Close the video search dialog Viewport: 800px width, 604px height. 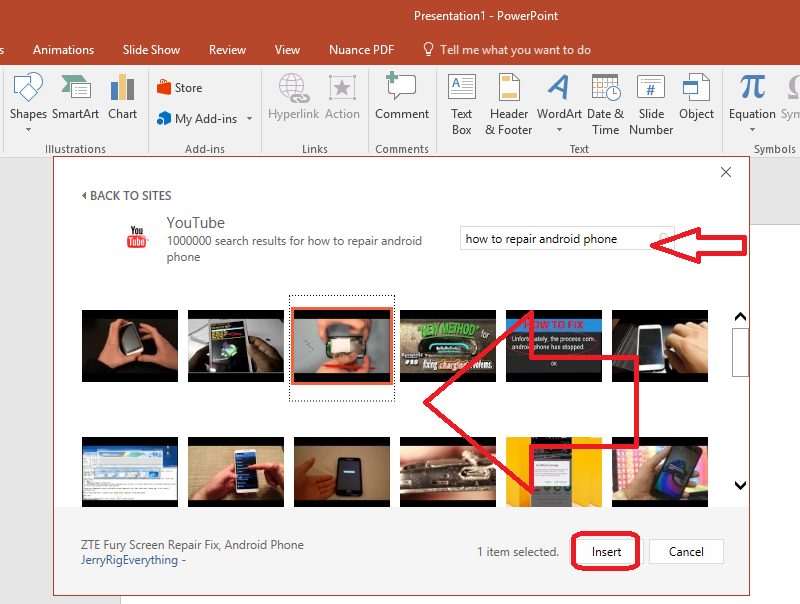[x=726, y=172]
